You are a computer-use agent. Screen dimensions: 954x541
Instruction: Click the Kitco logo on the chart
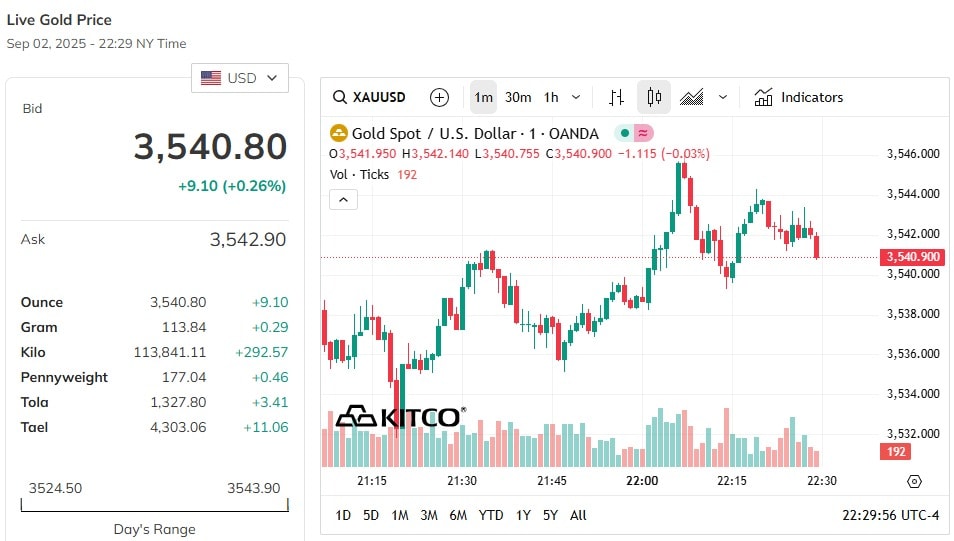(401, 417)
